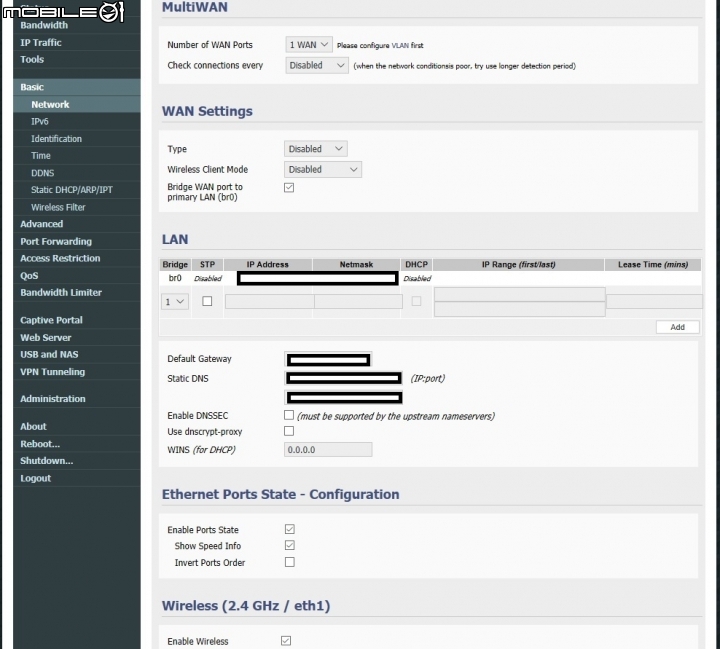The width and height of the screenshot is (720, 649).
Task: Open the QoS section
Action: click(x=29, y=276)
